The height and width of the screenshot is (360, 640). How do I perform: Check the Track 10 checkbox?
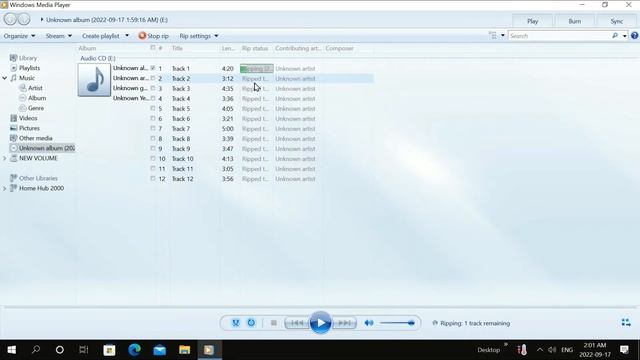coord(153,158)
